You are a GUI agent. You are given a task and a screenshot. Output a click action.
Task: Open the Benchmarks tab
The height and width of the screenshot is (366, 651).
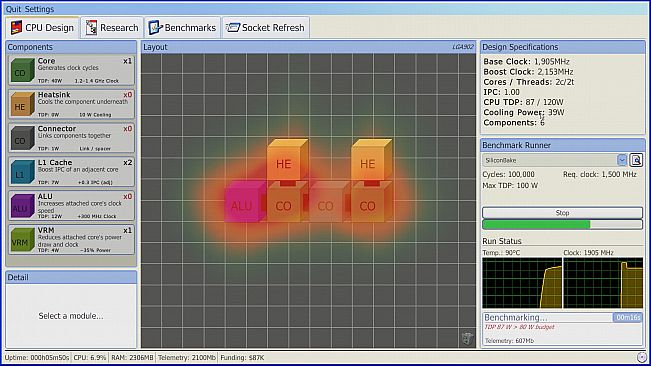tap(182, 28)
